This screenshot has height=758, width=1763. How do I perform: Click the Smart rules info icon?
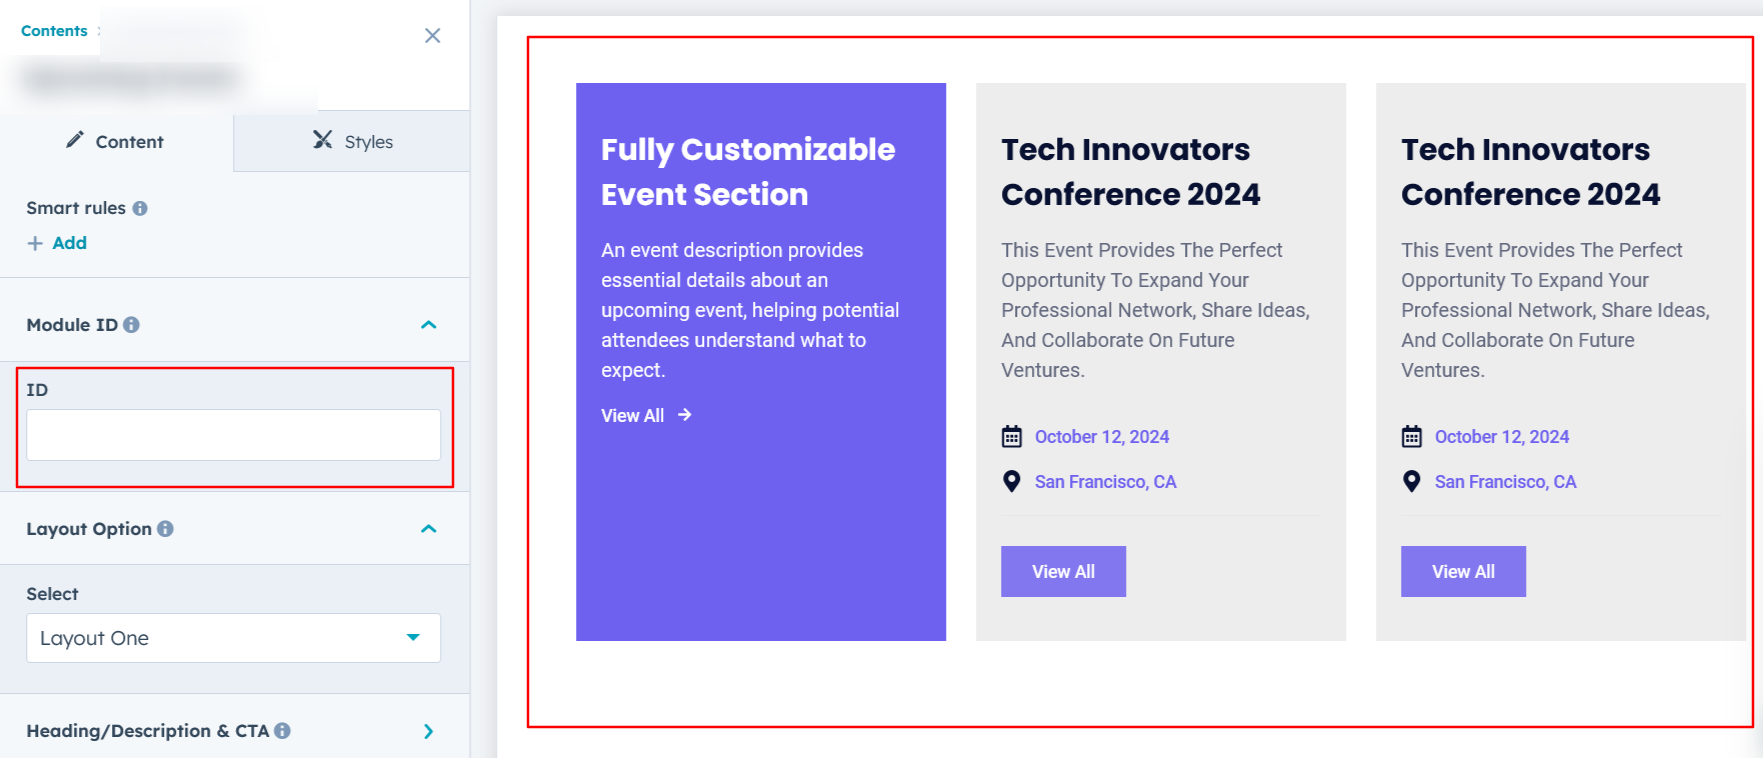140,208
